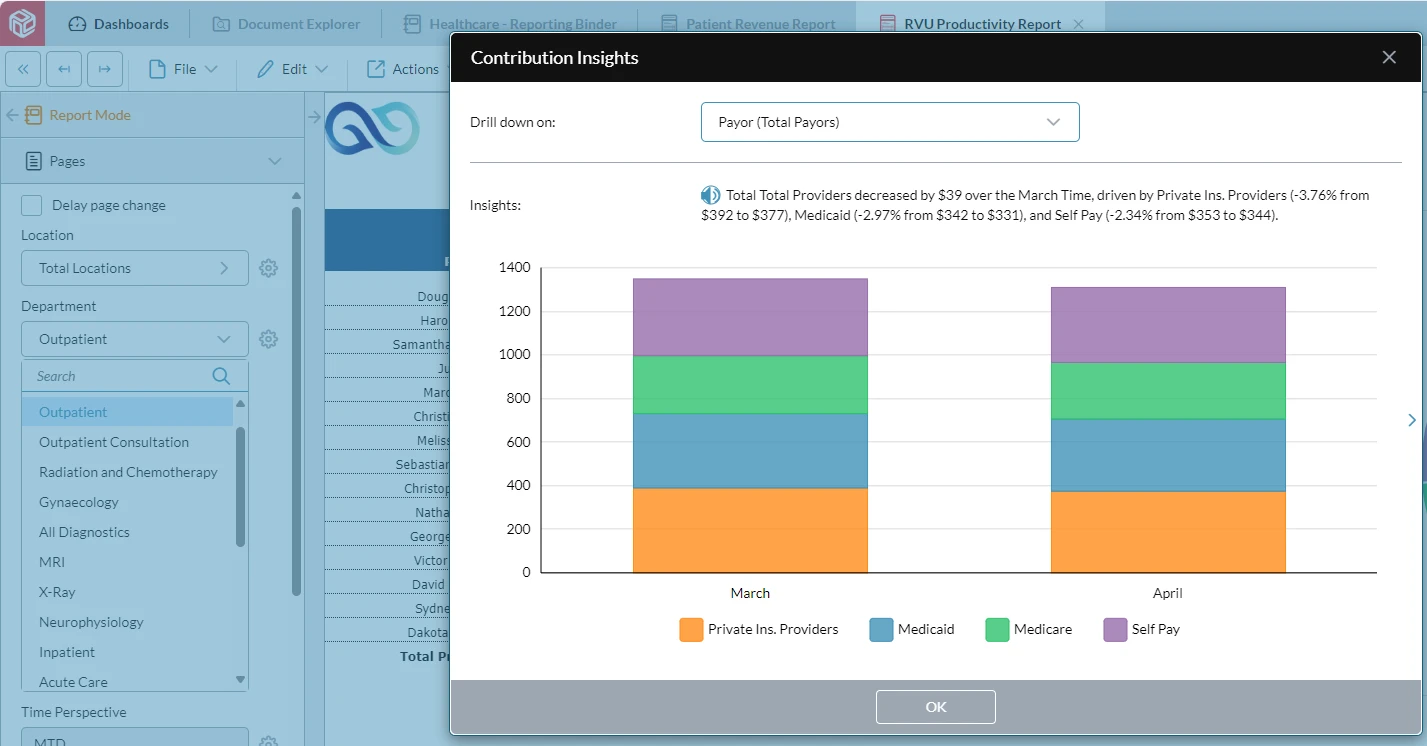Click next insight right chevron
The image size is (1427, 746).
(1411, 420)
